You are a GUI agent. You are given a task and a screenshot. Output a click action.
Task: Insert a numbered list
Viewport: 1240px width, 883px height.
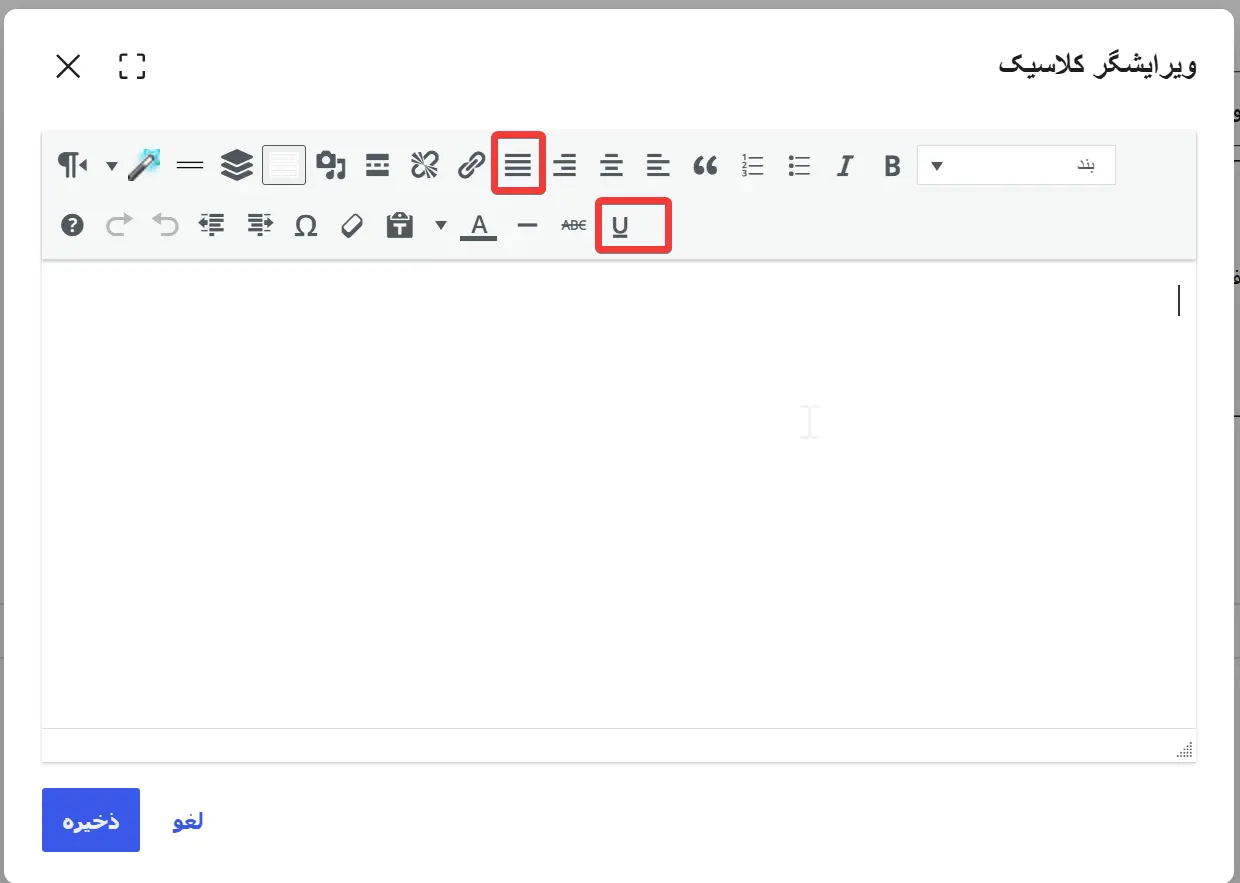tap(752, 166)
